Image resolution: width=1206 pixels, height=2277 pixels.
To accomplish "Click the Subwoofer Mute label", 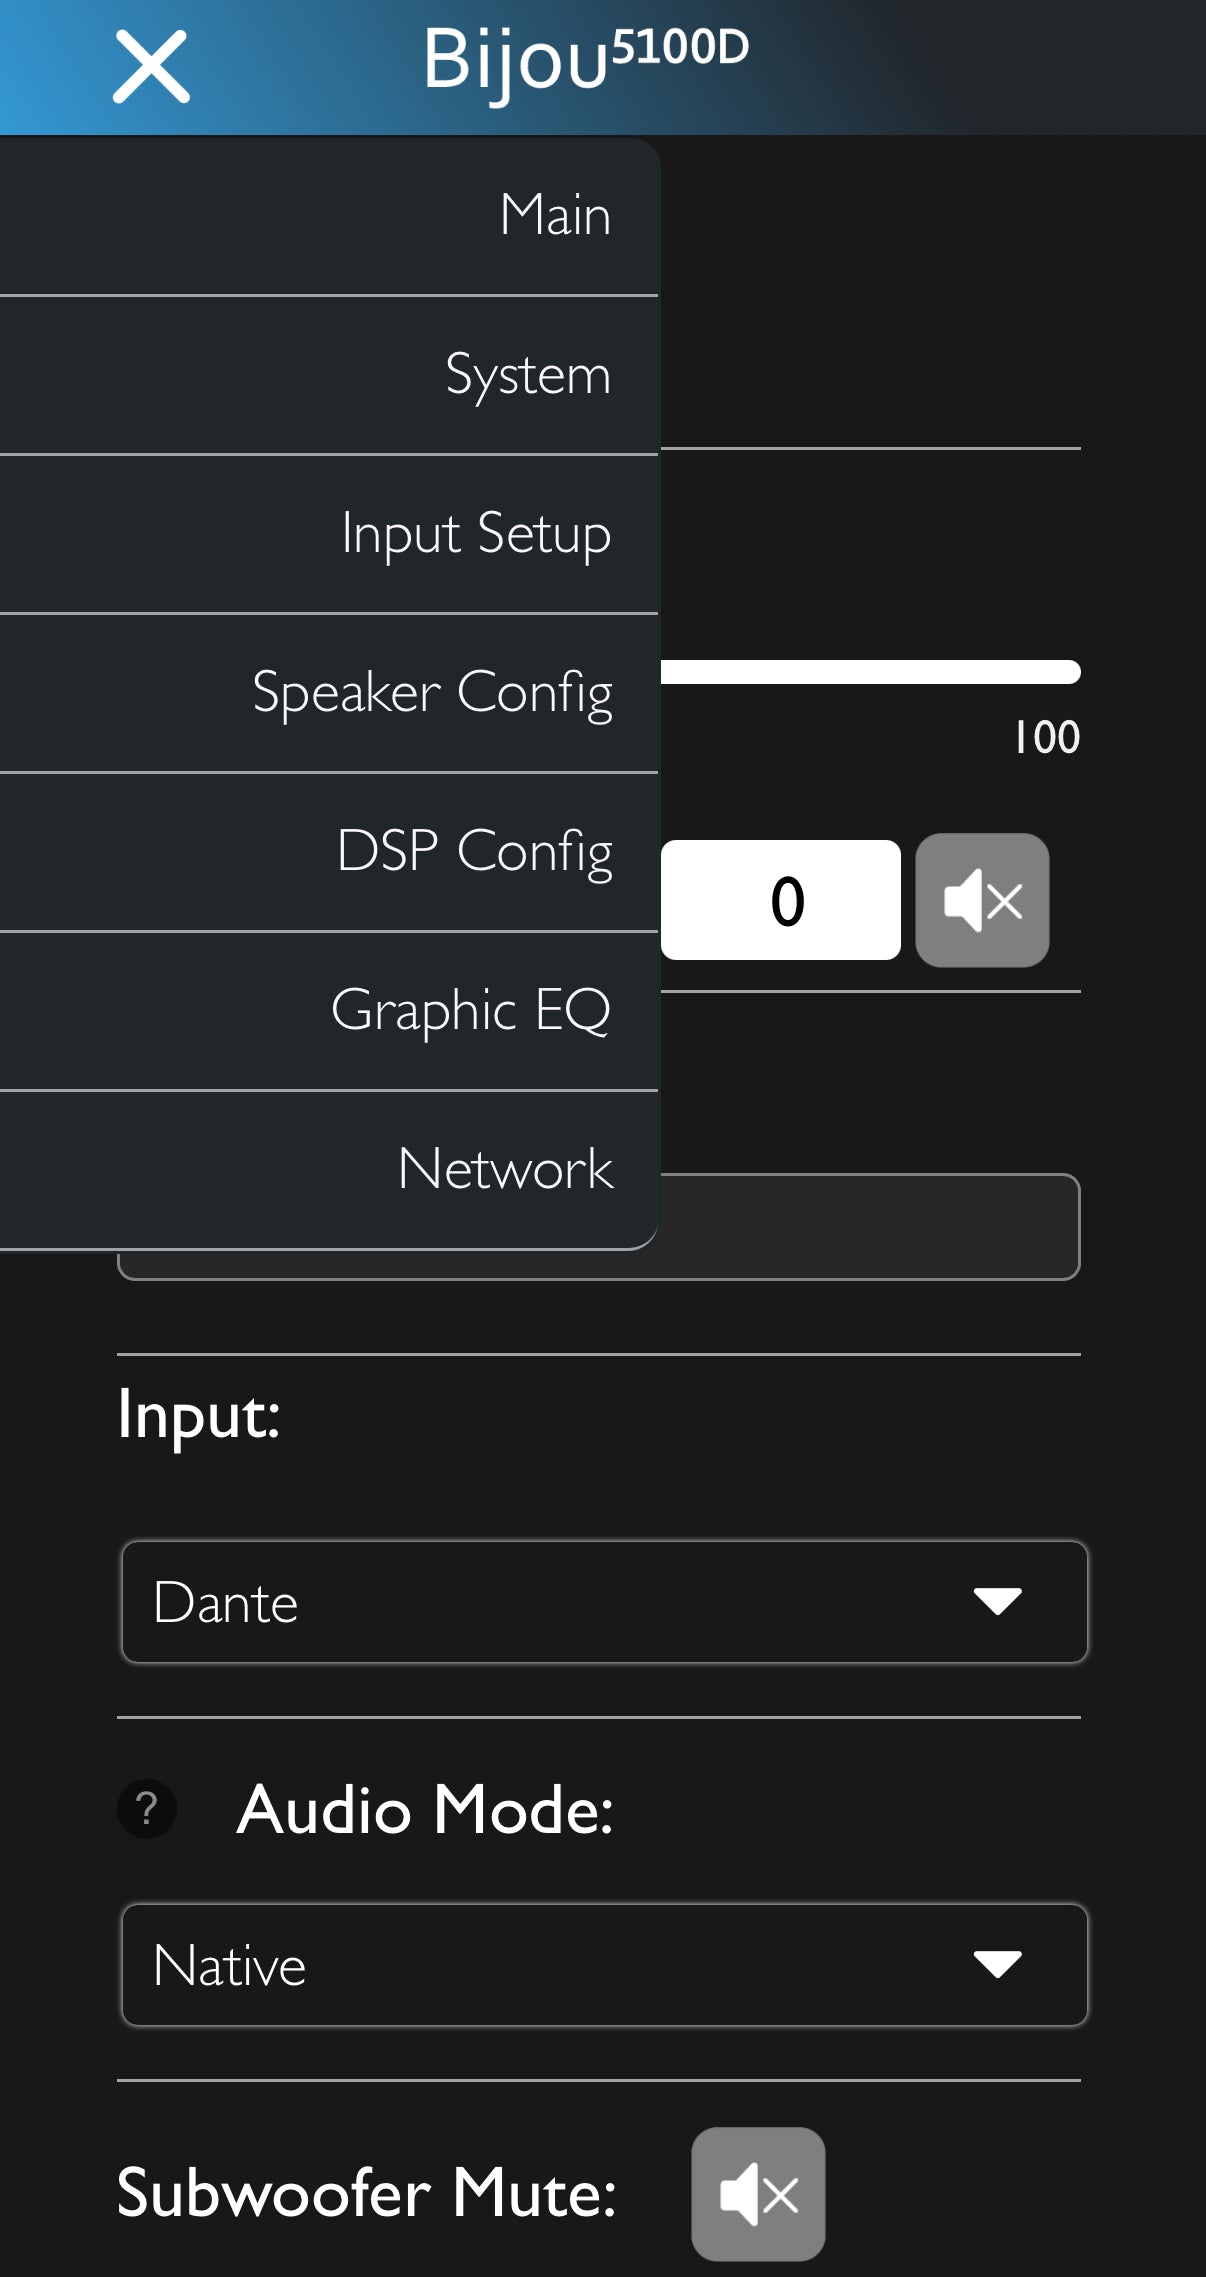I will (x=366, y=2193).
